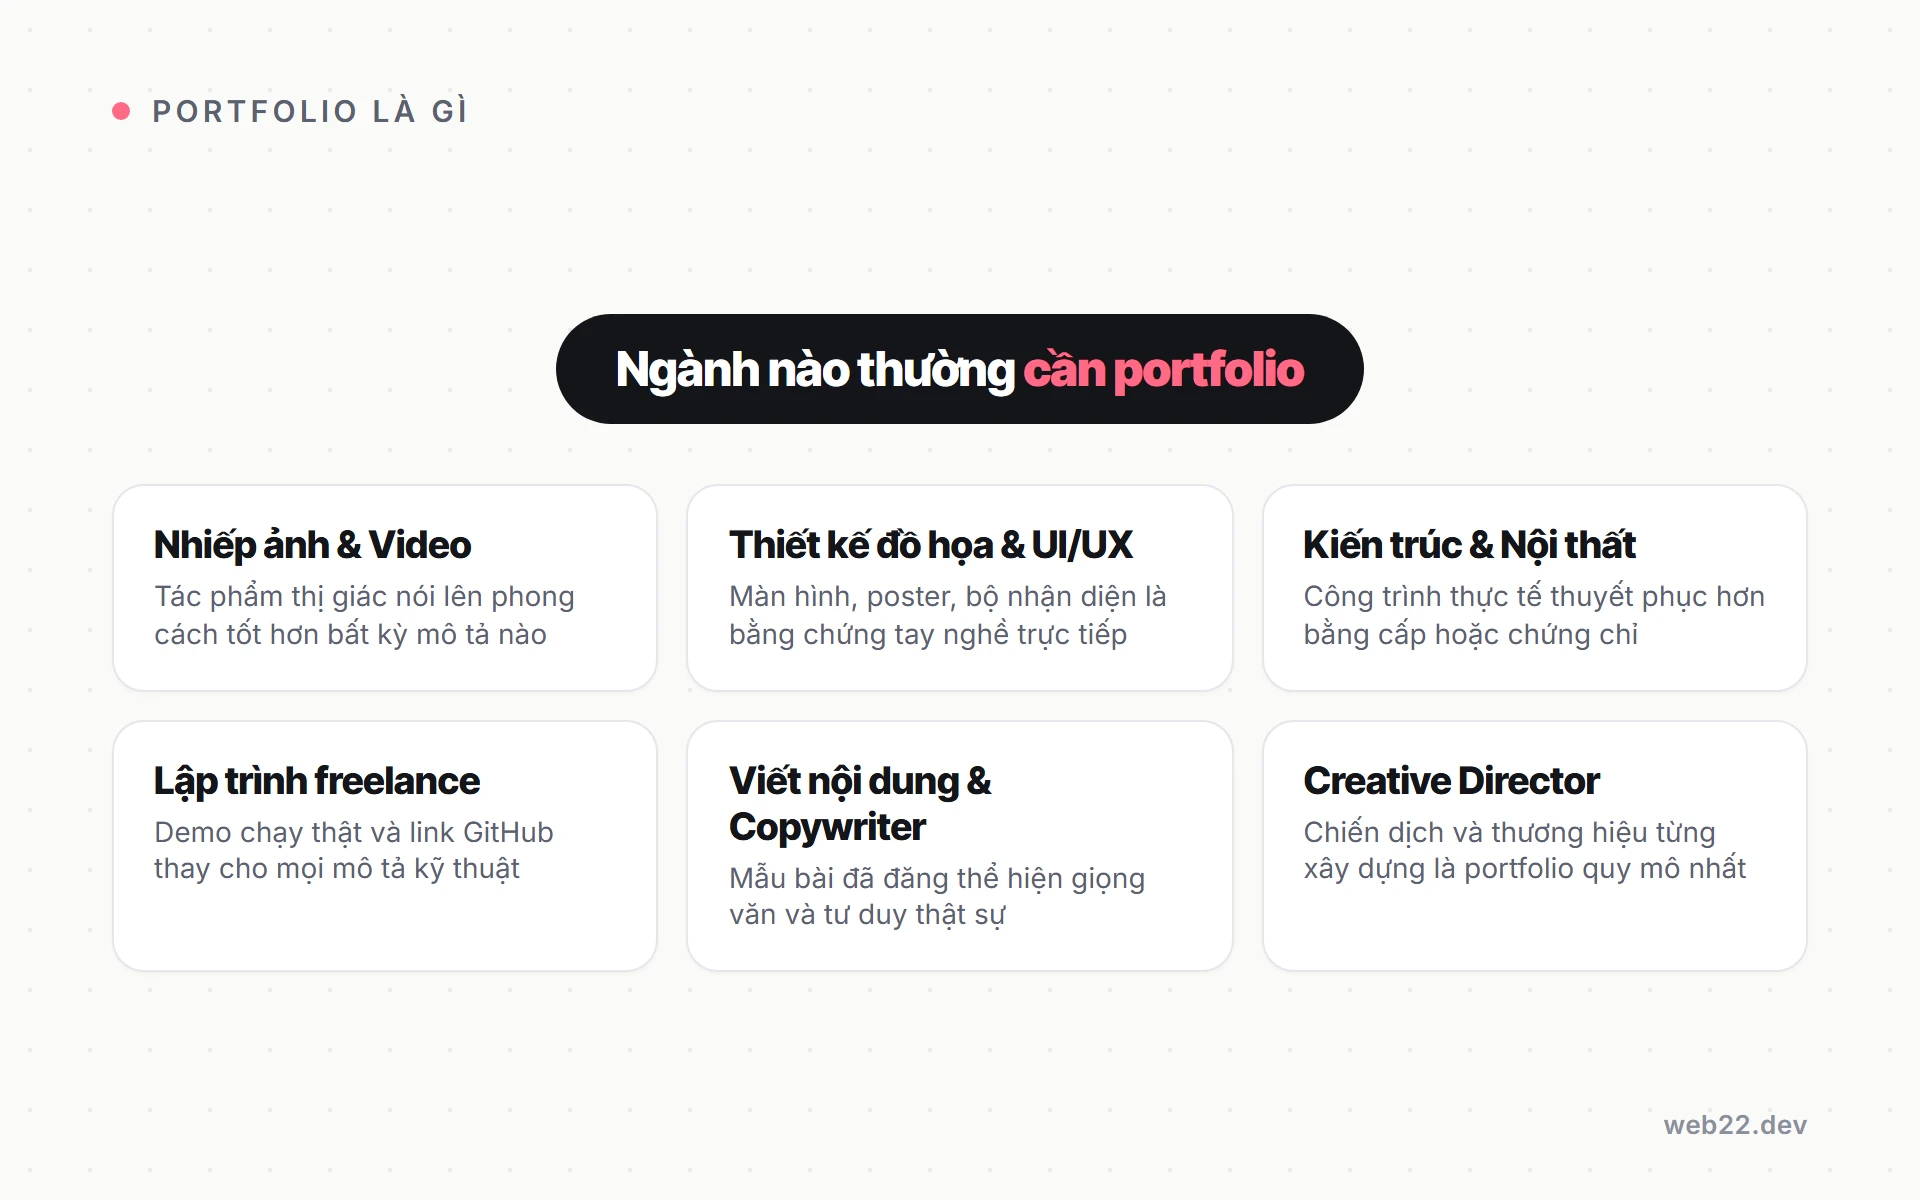Select the 'Nhiếp ảnh & Video' card title
The image size is (1920, 1200).
(x=312, y=545)
